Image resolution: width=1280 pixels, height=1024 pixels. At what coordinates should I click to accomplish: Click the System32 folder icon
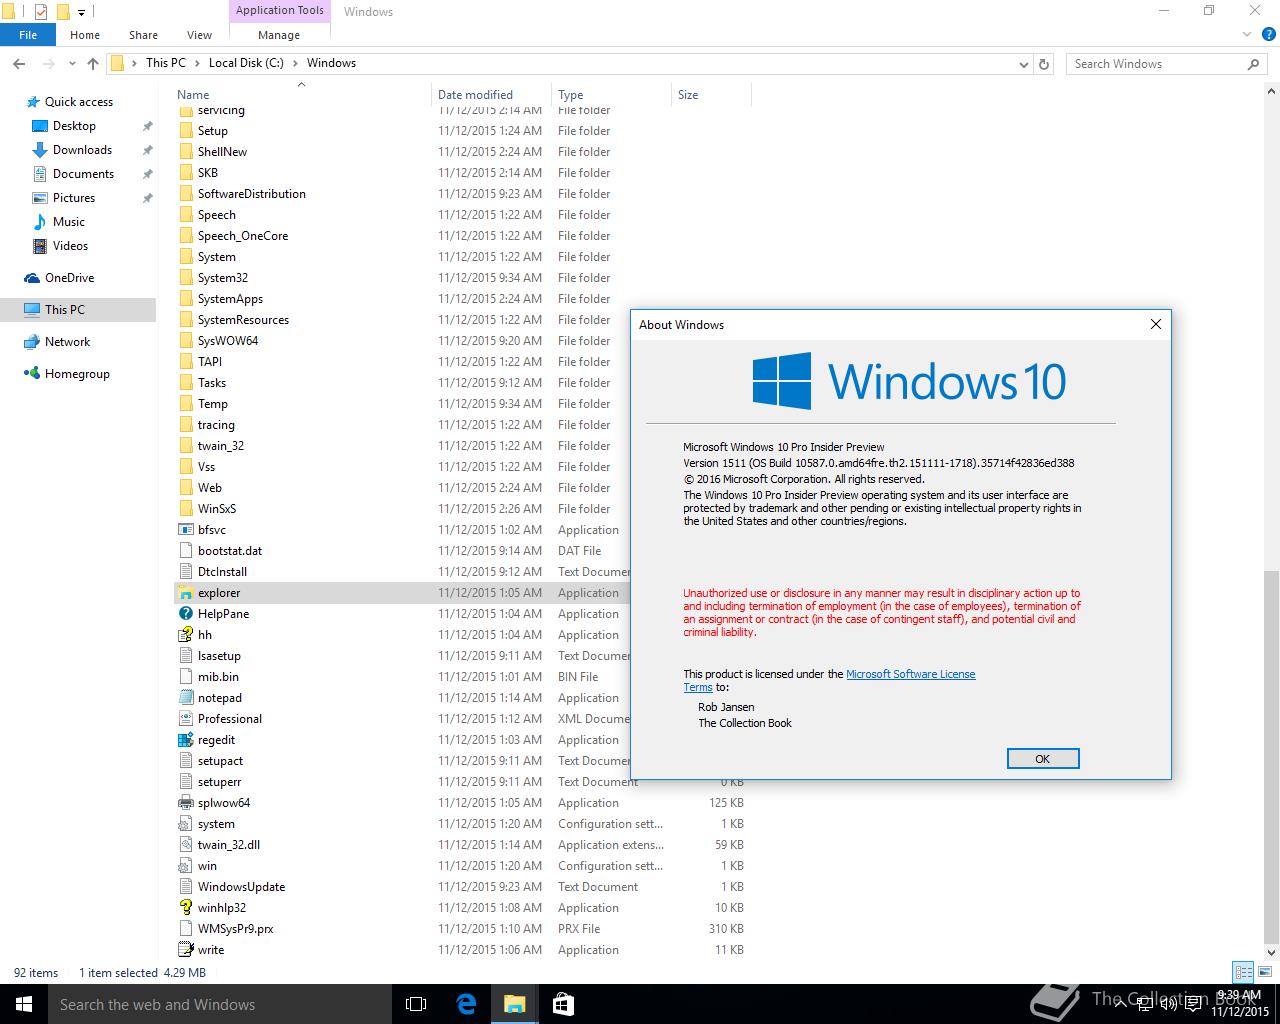[185, 278]
